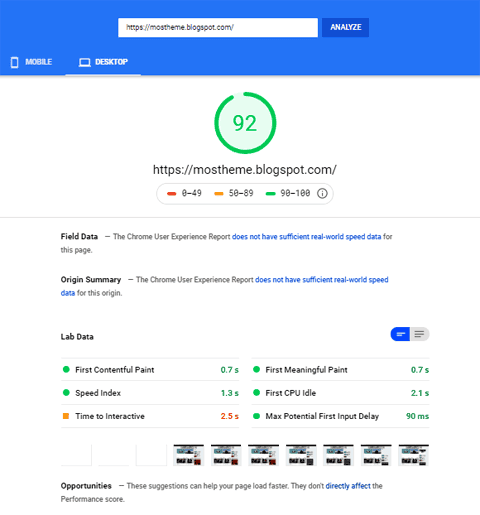Click the green dot beside First Contentful Paint
This screenshot has height=515, width=480.
tap(66, 369)
